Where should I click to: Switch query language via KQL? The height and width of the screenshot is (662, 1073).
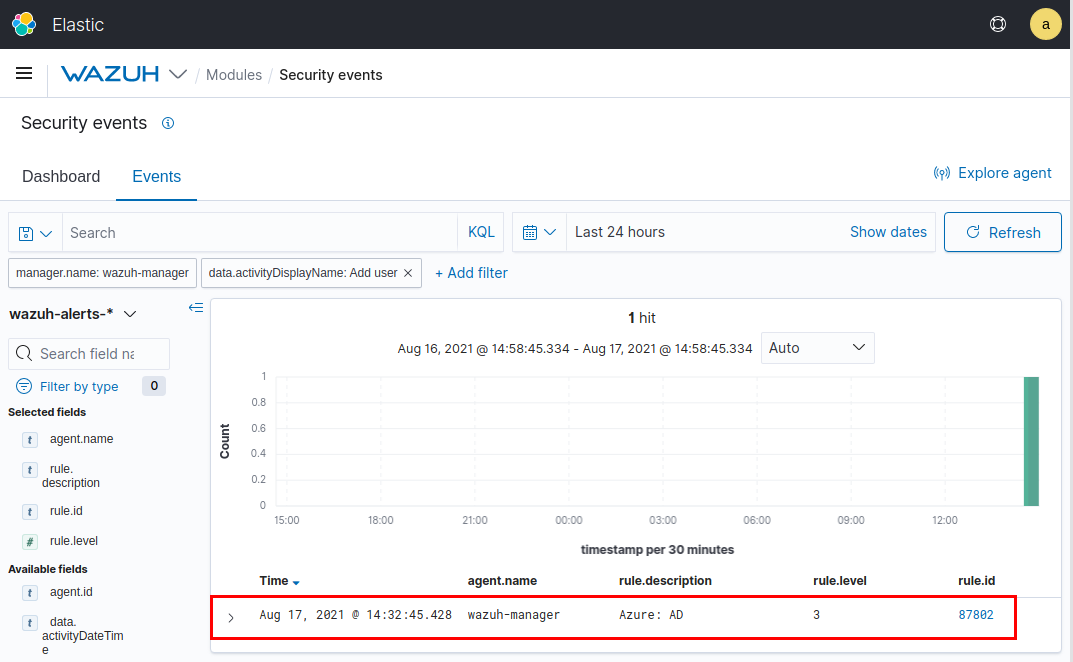[x=481, y=232]
